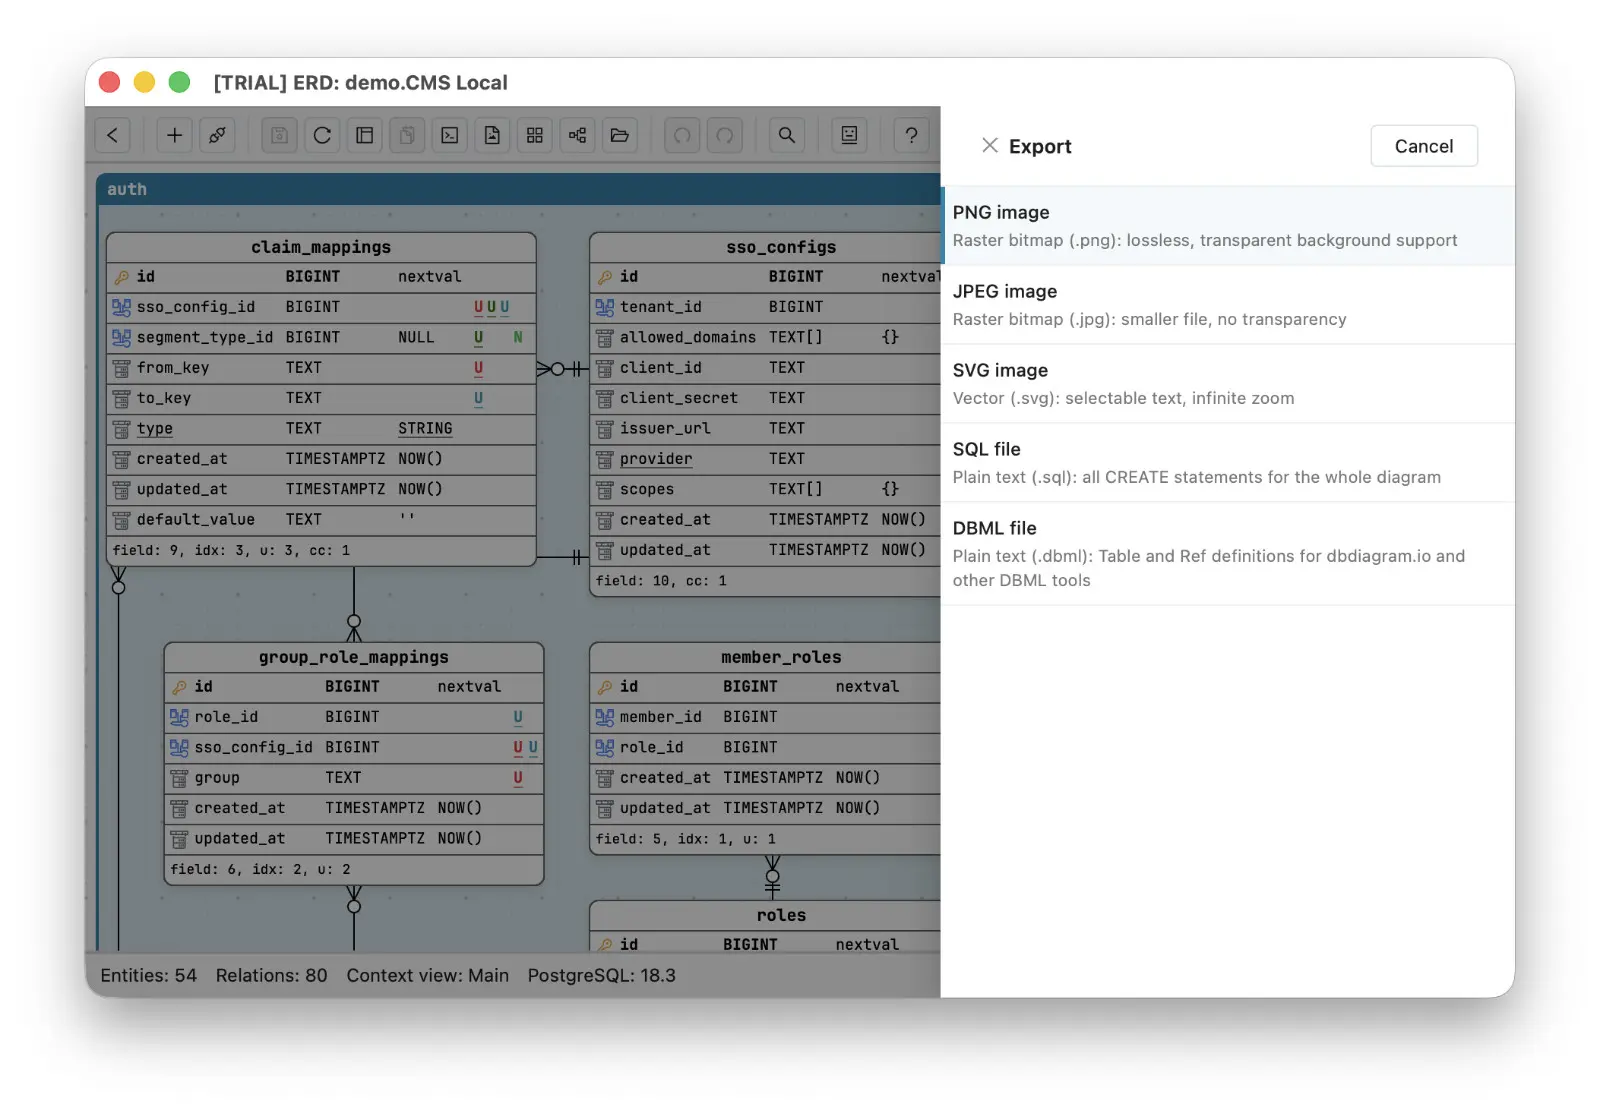Select the group field in group_role_mappings
Screen dimensions: 1600x1110
coord(354,778)
